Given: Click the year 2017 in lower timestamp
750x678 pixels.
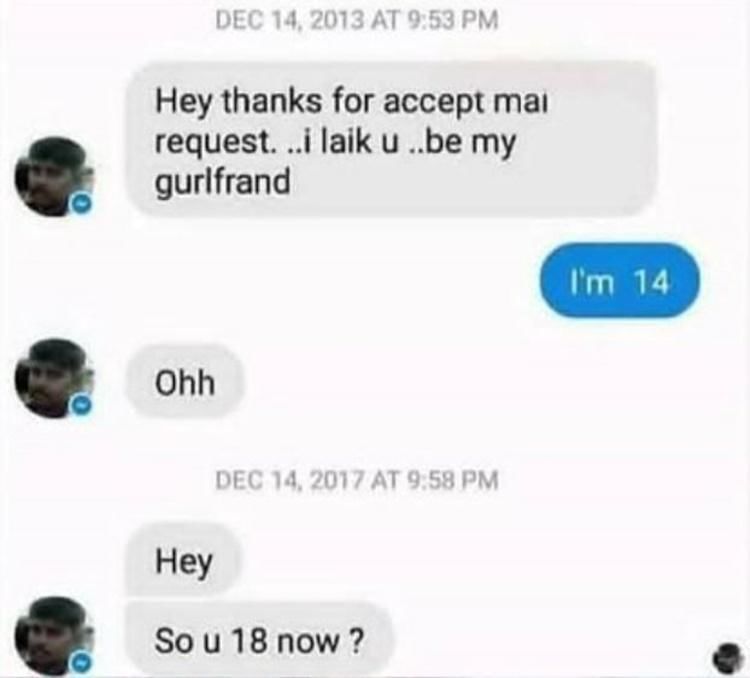Looking at the screenshot, I should coord(336,480).
